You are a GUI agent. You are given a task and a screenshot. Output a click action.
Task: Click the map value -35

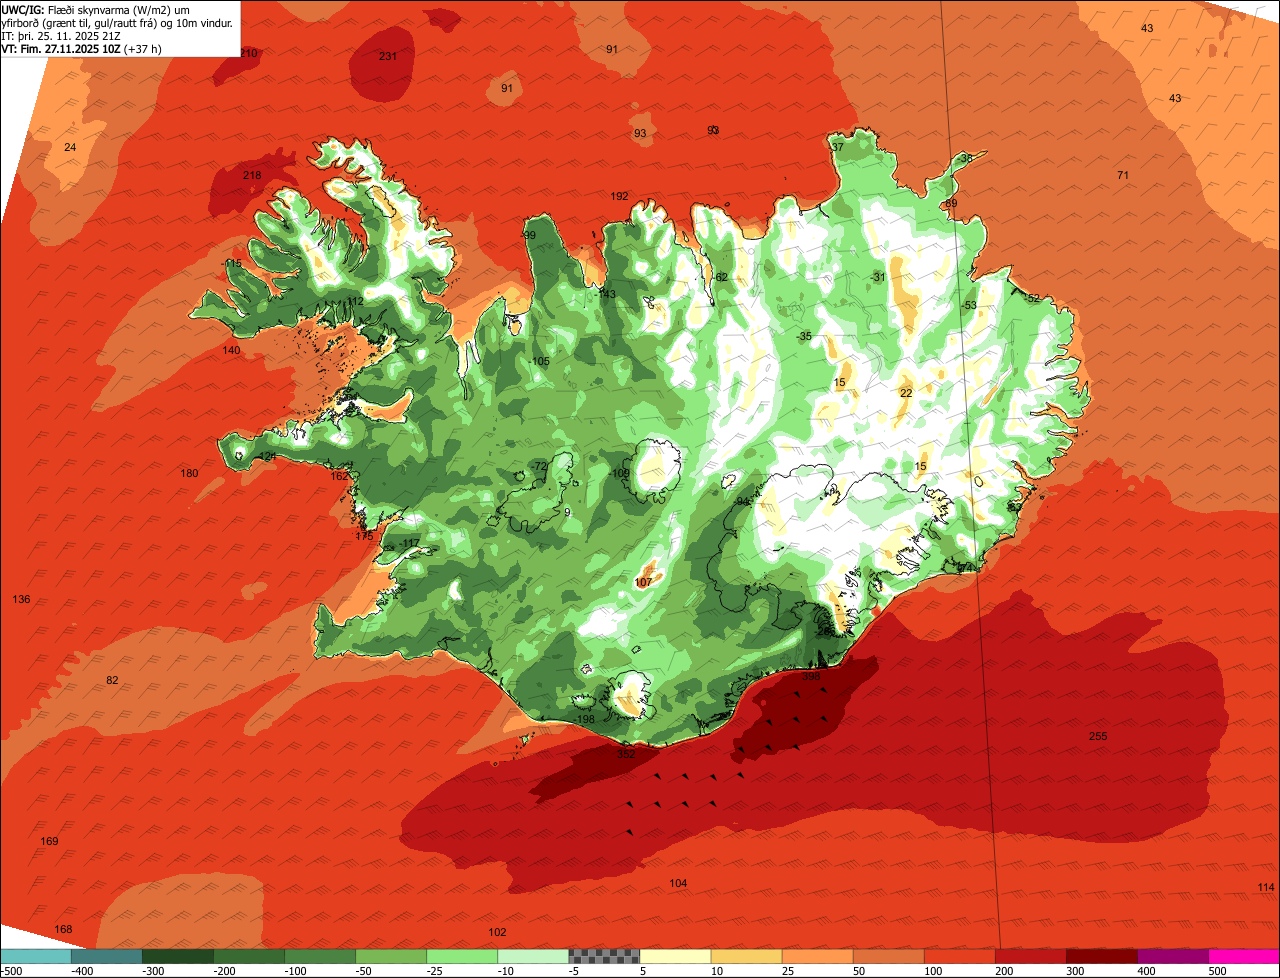click(x=804, y=336)
